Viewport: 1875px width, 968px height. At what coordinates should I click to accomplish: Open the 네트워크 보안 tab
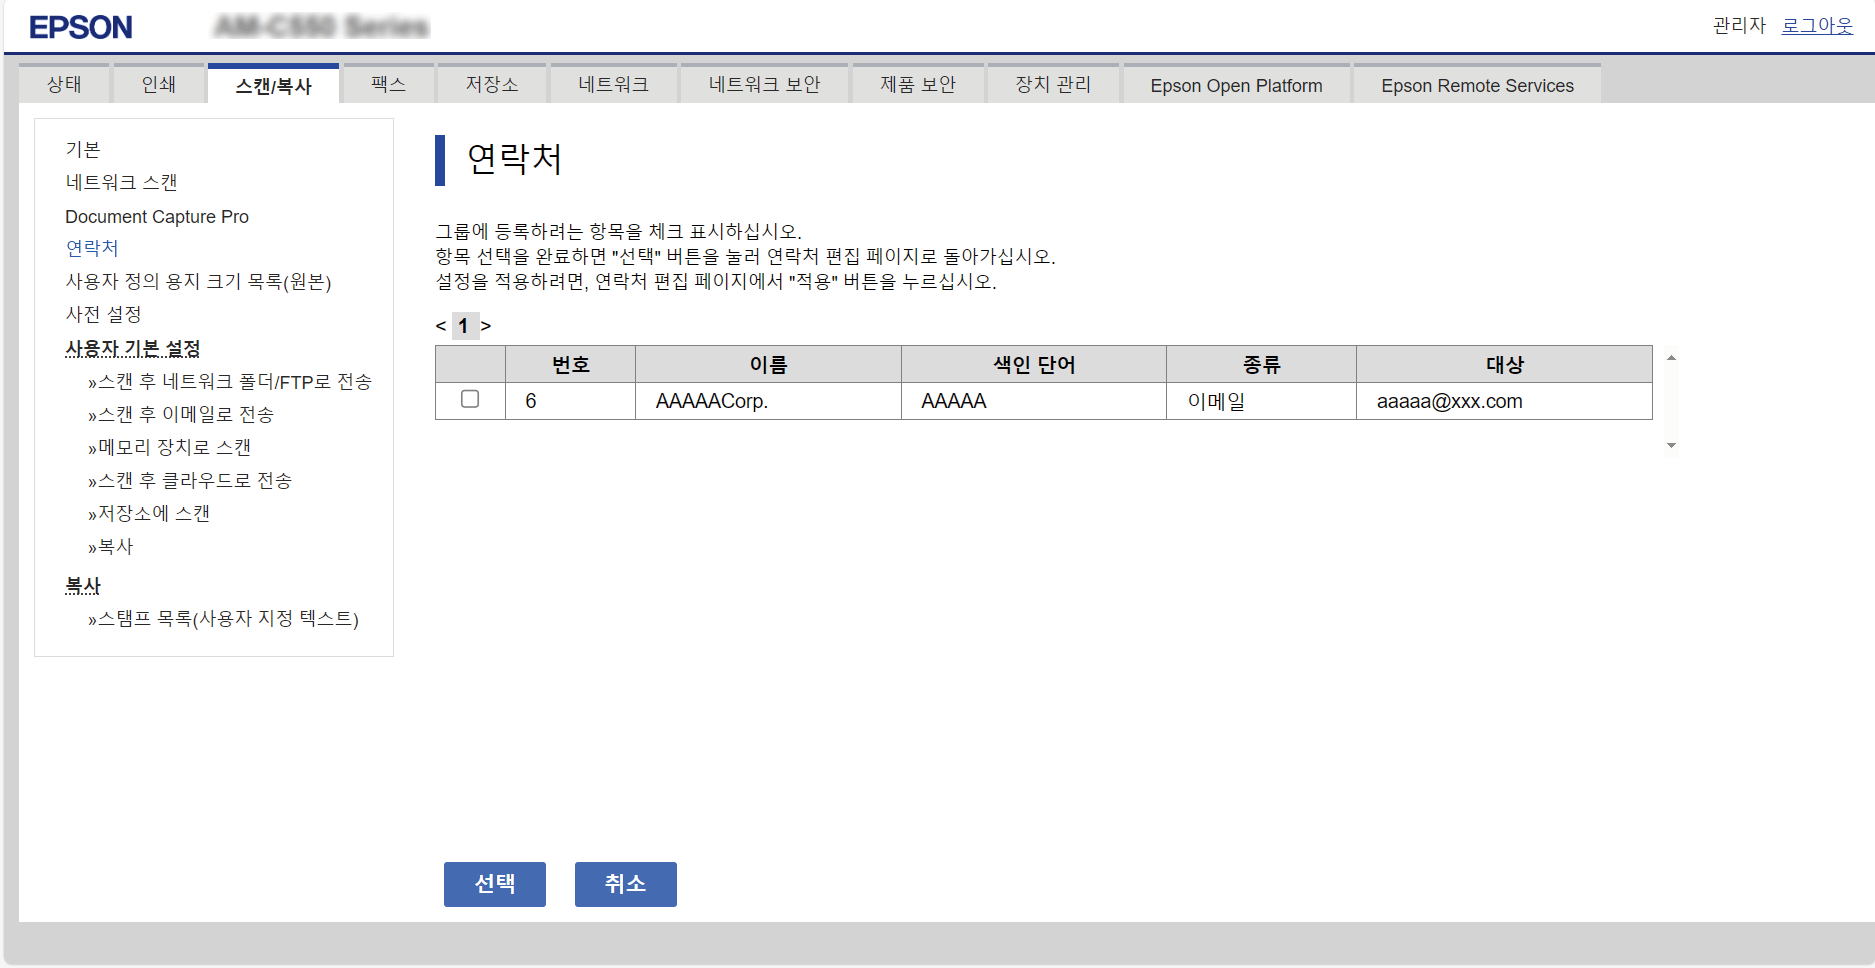coord(764,85)
